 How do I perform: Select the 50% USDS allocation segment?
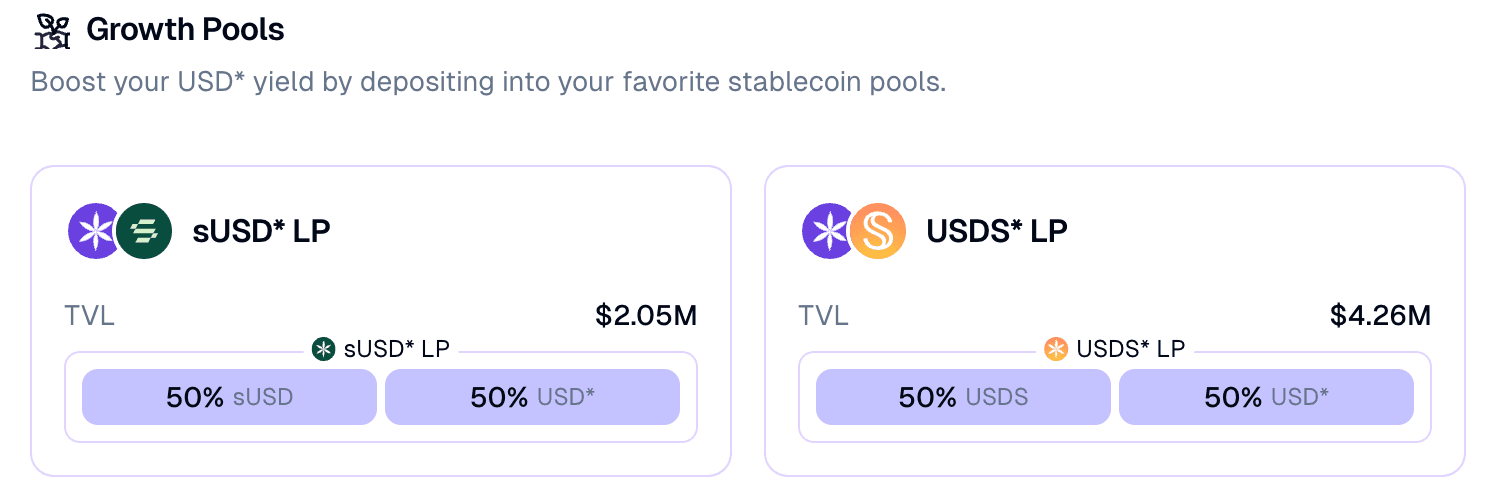coord(963,397)
